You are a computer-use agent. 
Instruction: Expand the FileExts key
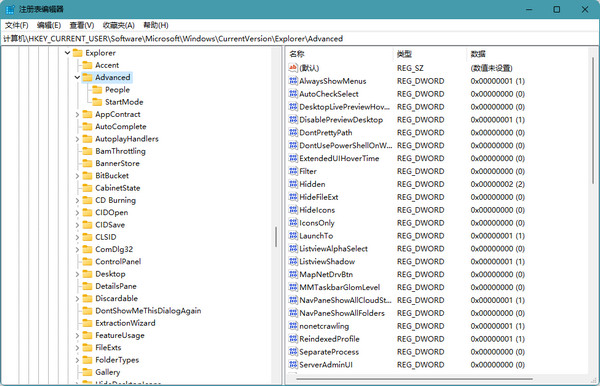coord(77,348)
